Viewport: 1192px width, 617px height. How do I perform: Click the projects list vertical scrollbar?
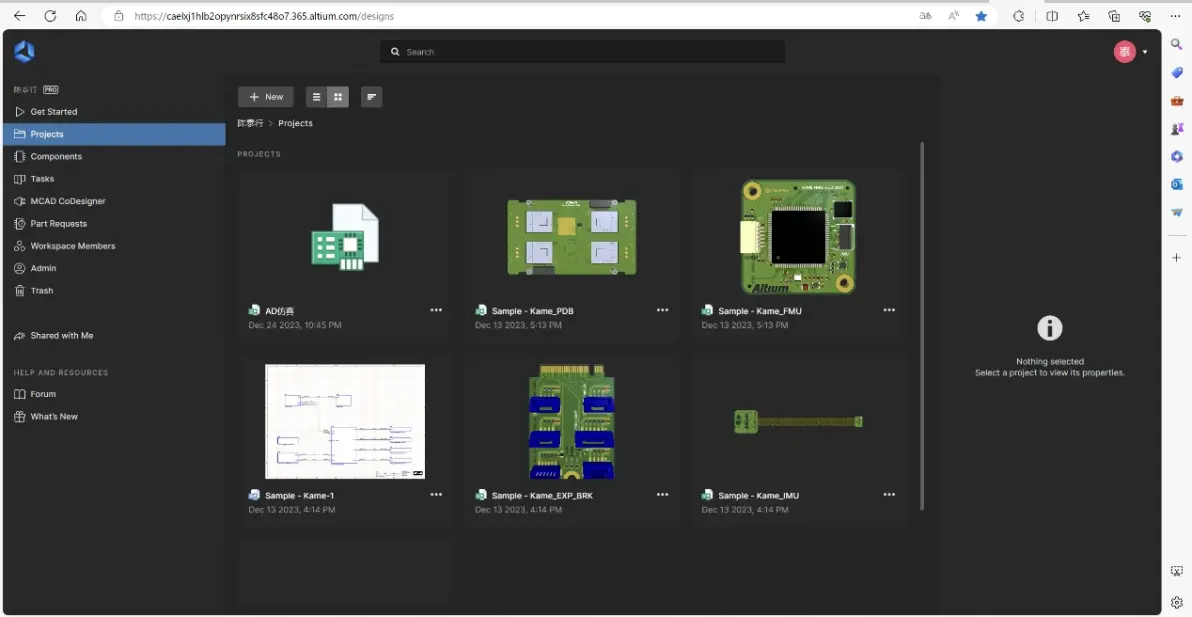tap(923, 325)
